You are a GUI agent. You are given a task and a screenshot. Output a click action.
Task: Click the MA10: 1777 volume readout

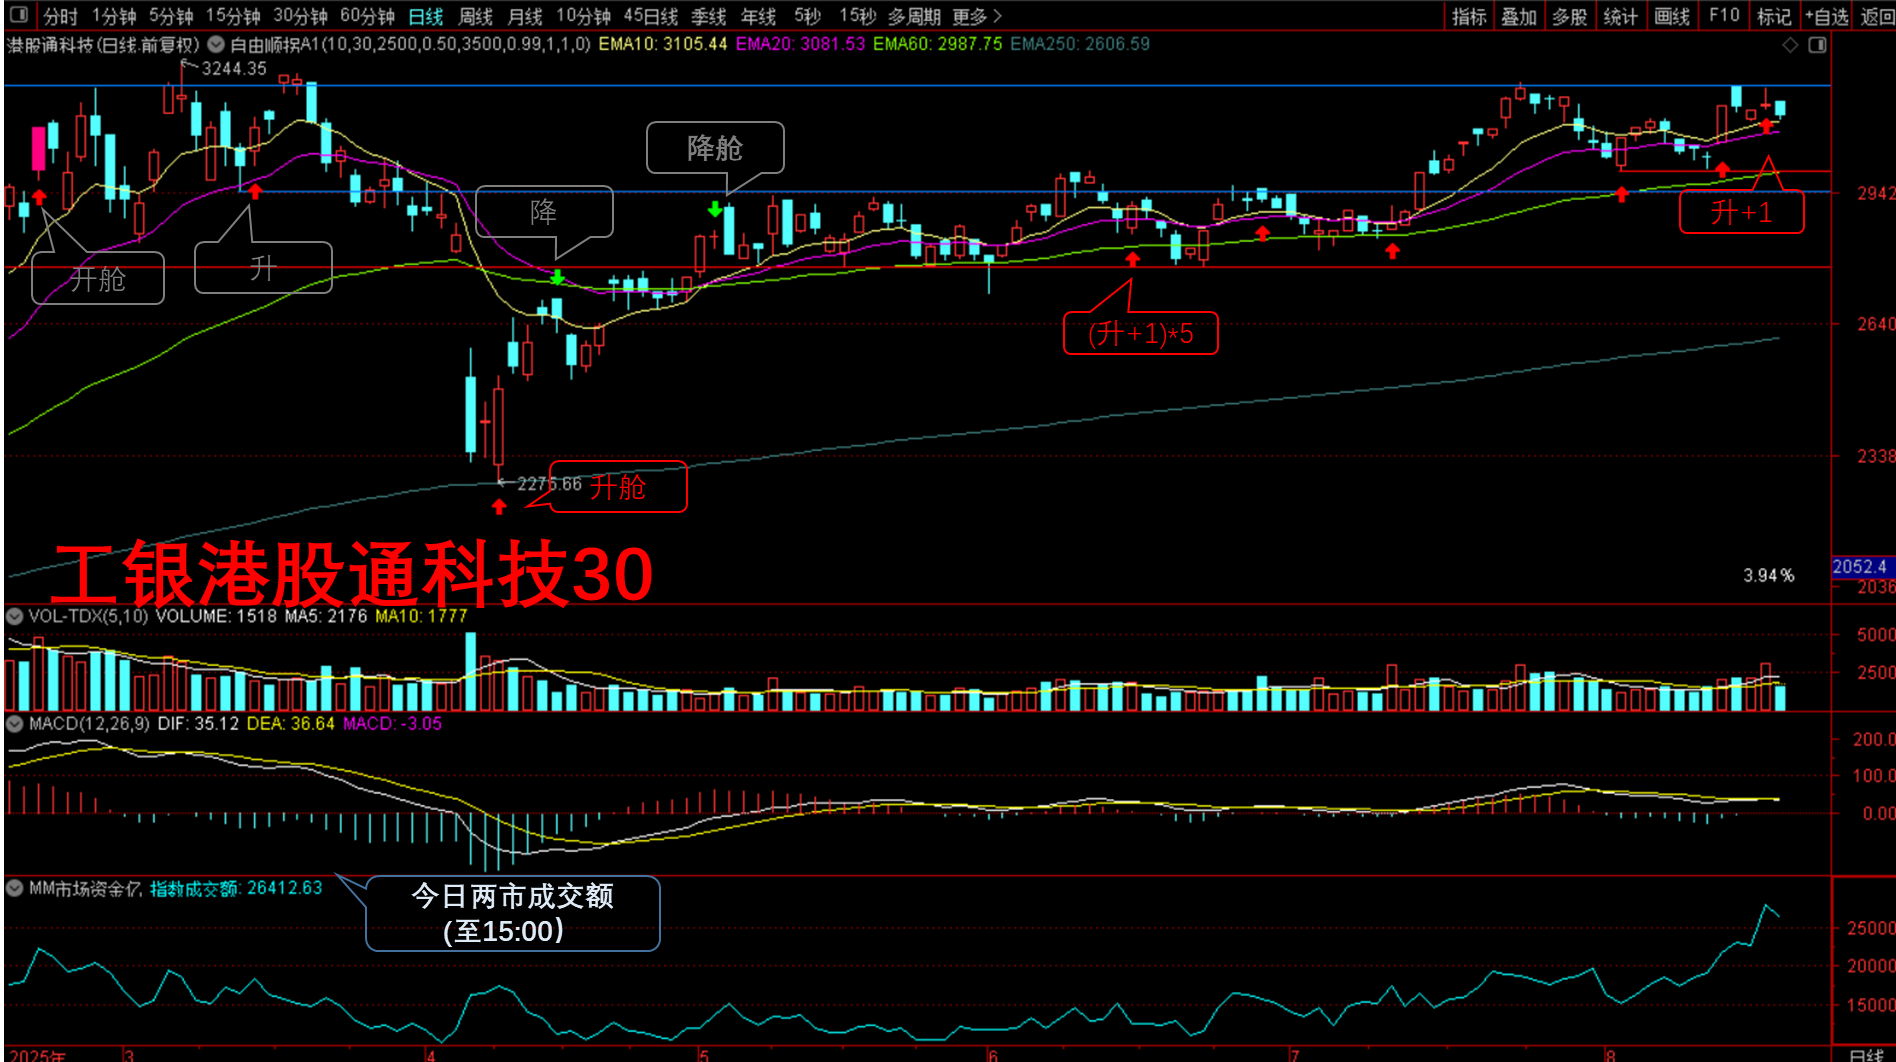(421, 616)
